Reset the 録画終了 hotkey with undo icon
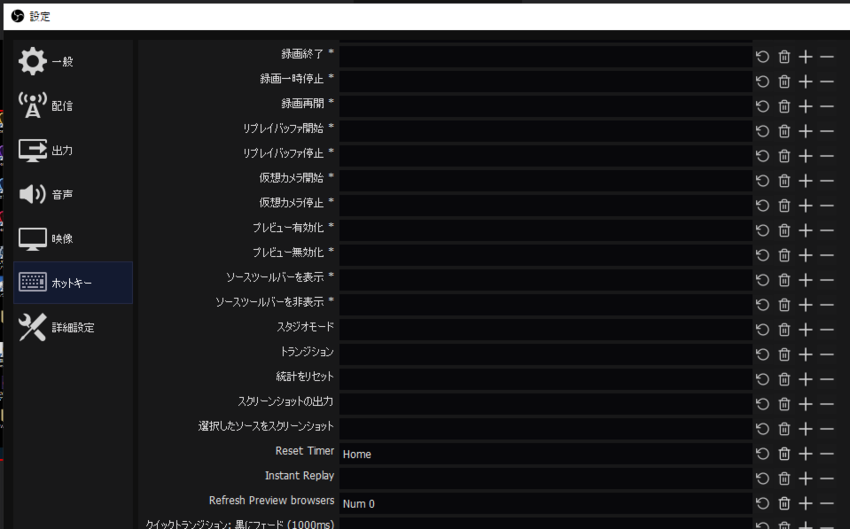This screenshot has width=850, height=529. pyautogui.click(x=763, y=56)
